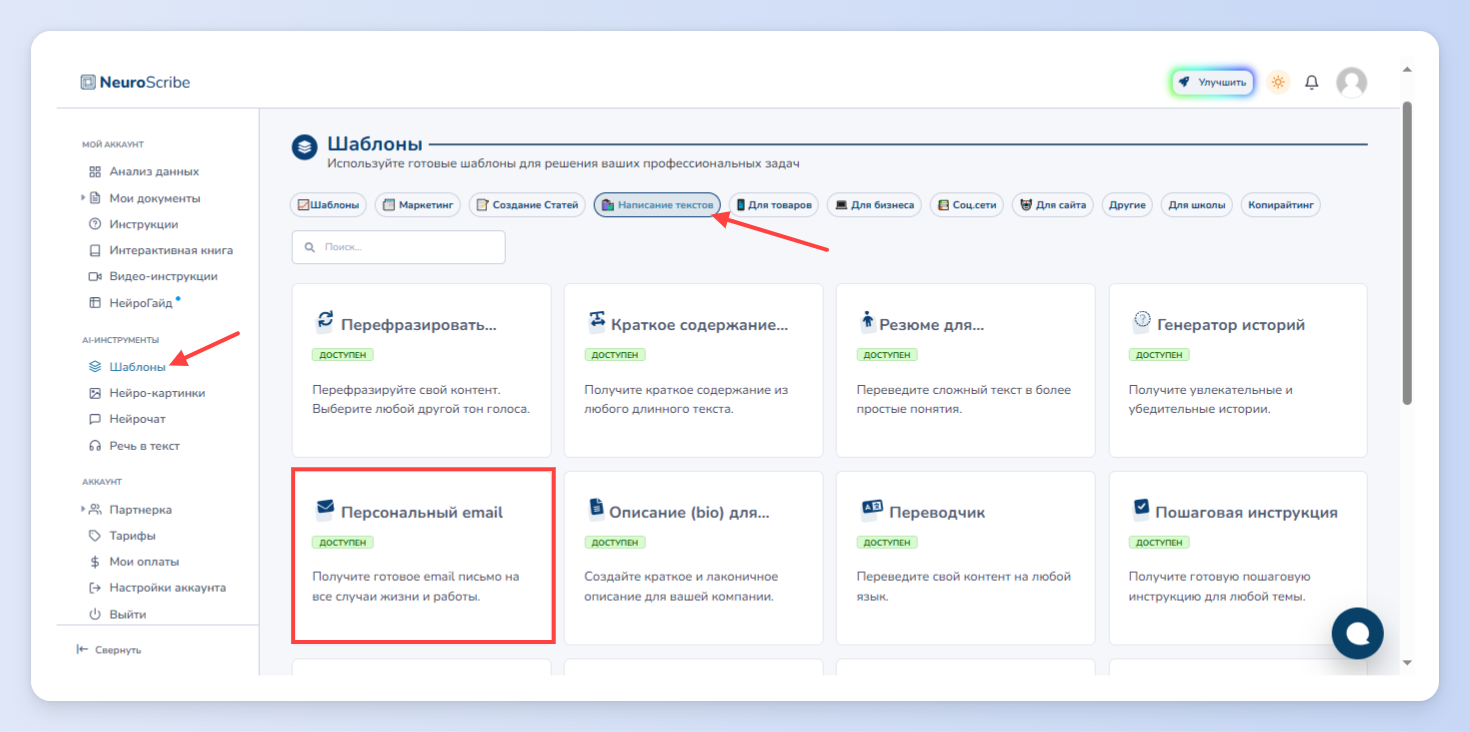Open Инструкции in sidebar
This screenshot has height=732, width=1470.
point(144,224)
